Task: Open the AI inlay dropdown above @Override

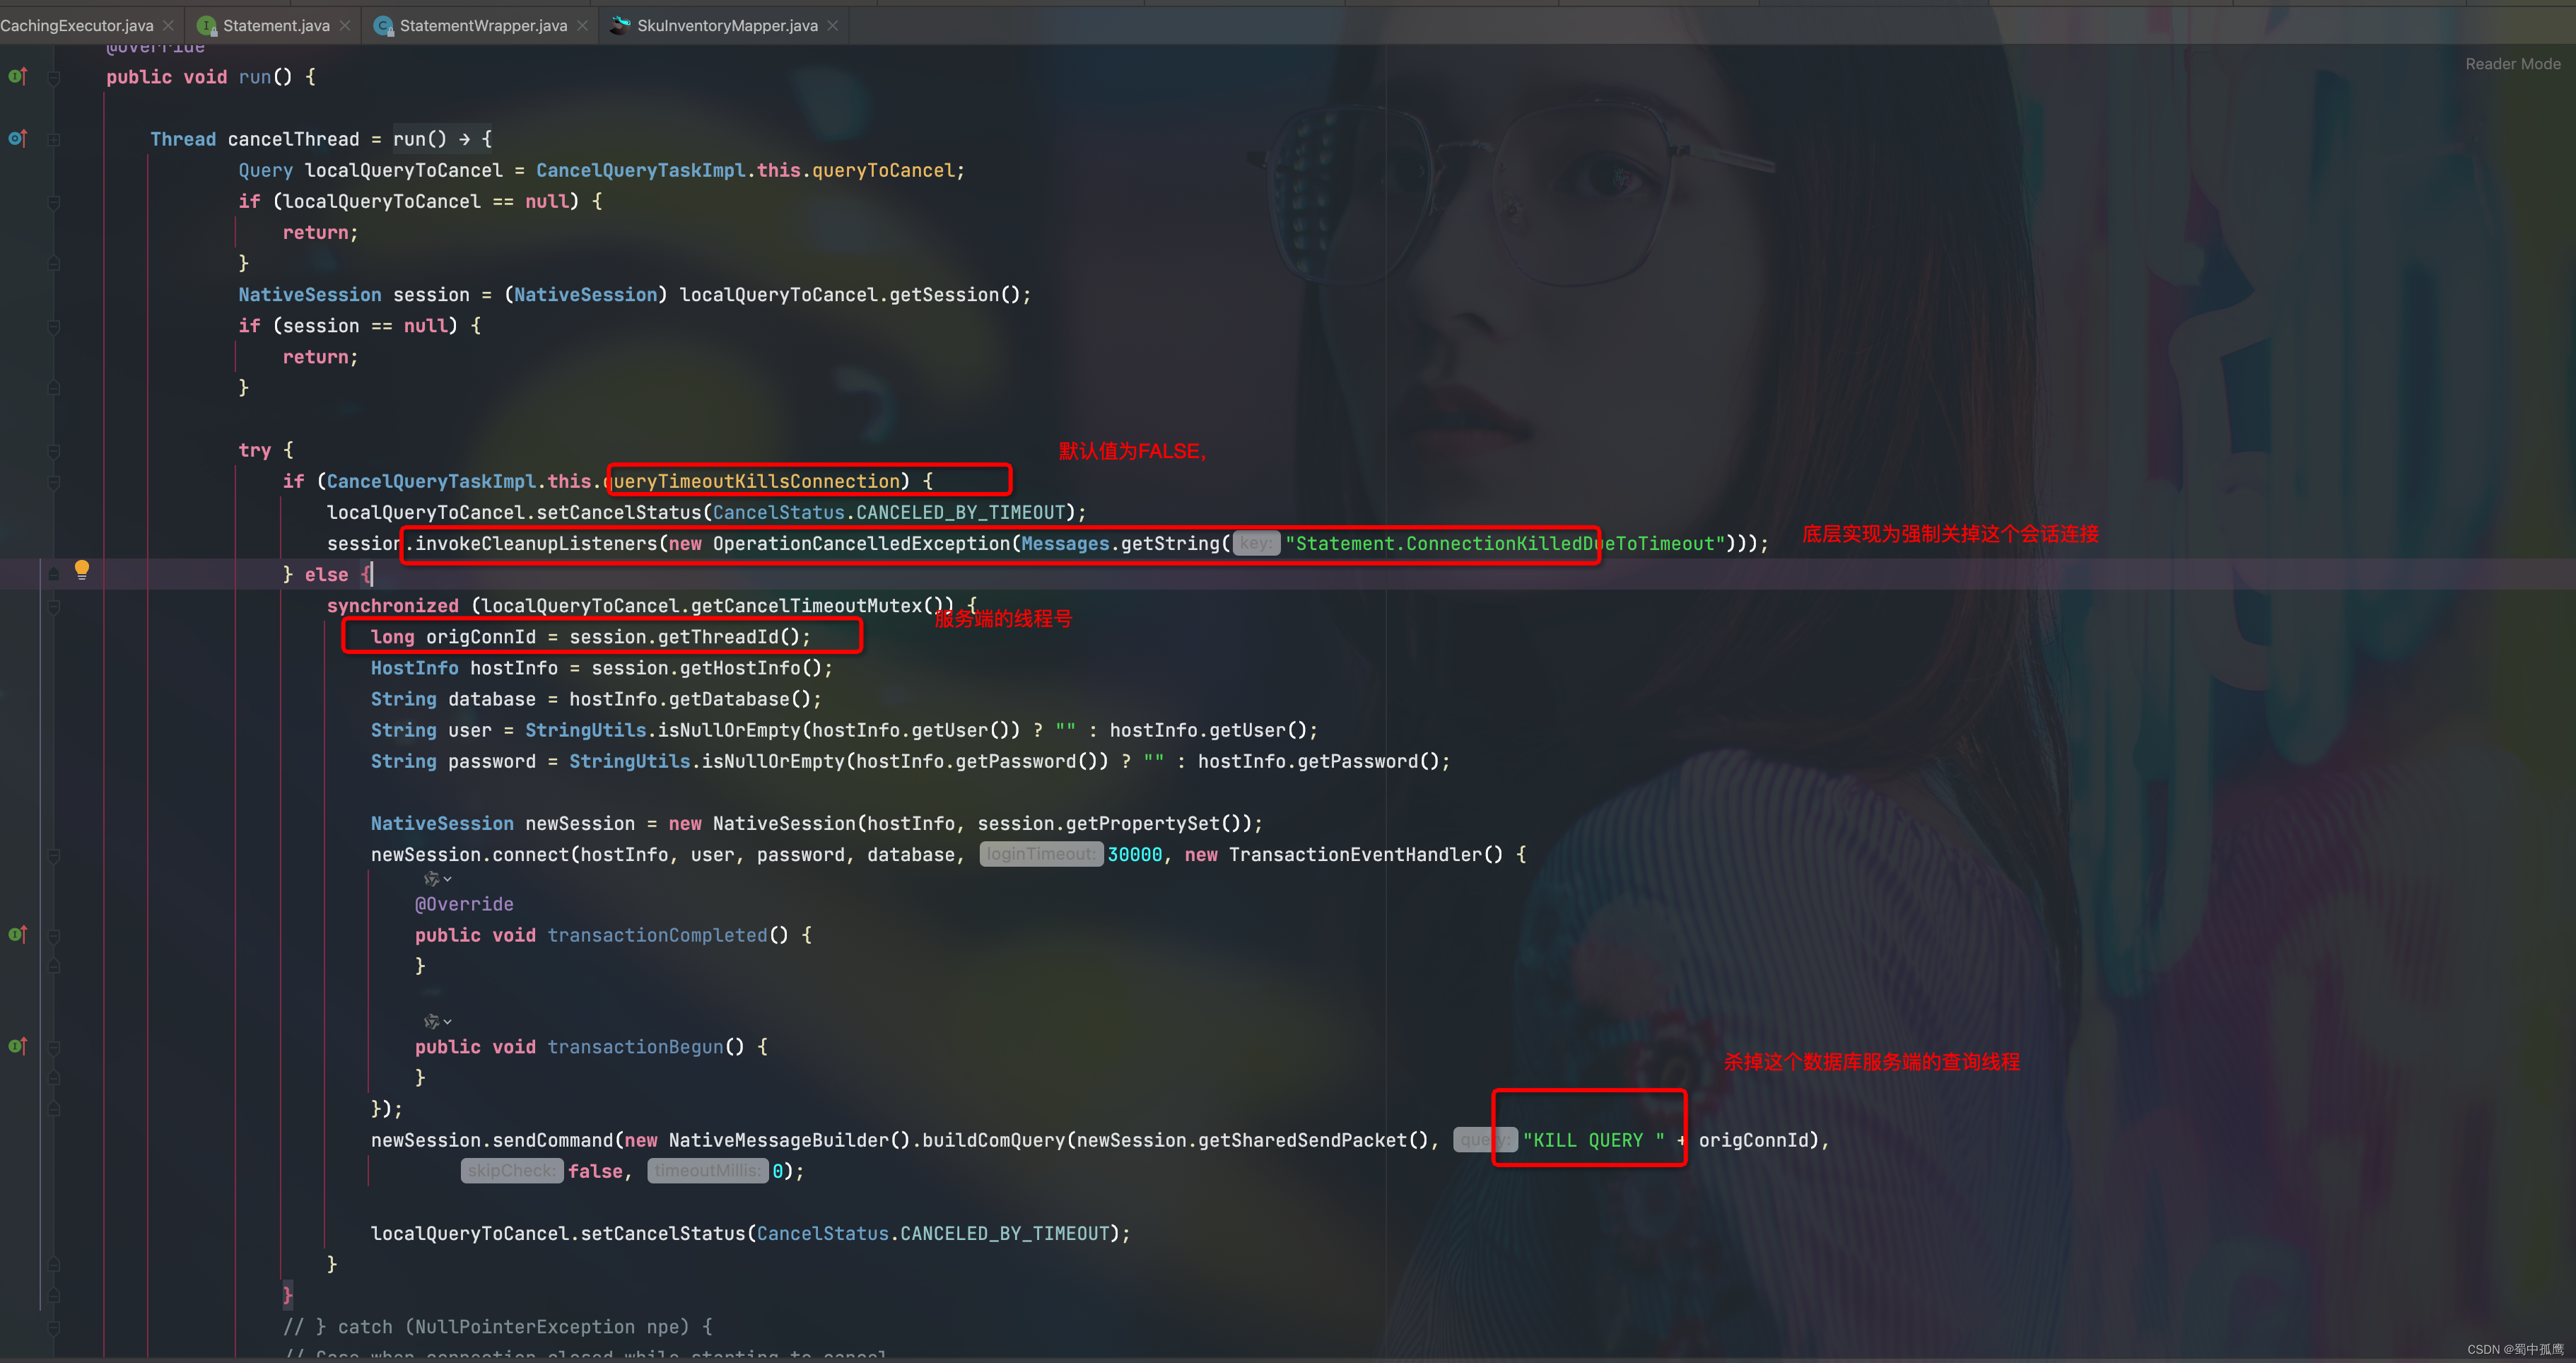Action: click(x=438, y=879)
